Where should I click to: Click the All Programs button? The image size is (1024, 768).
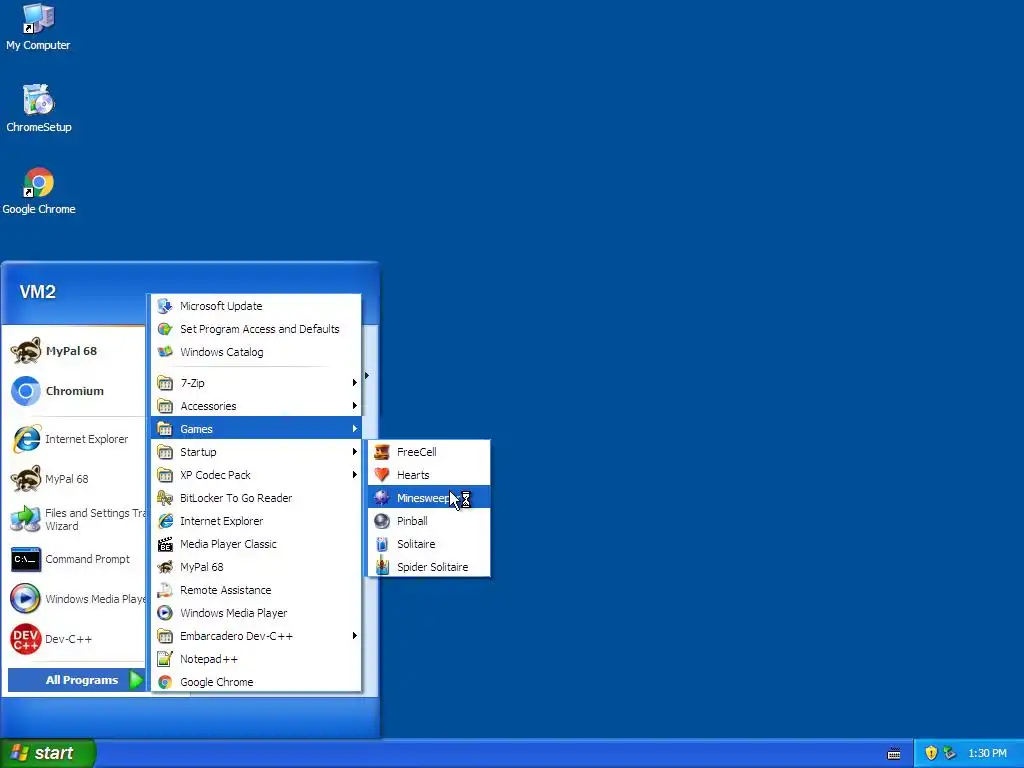click(x=76, y=680)
